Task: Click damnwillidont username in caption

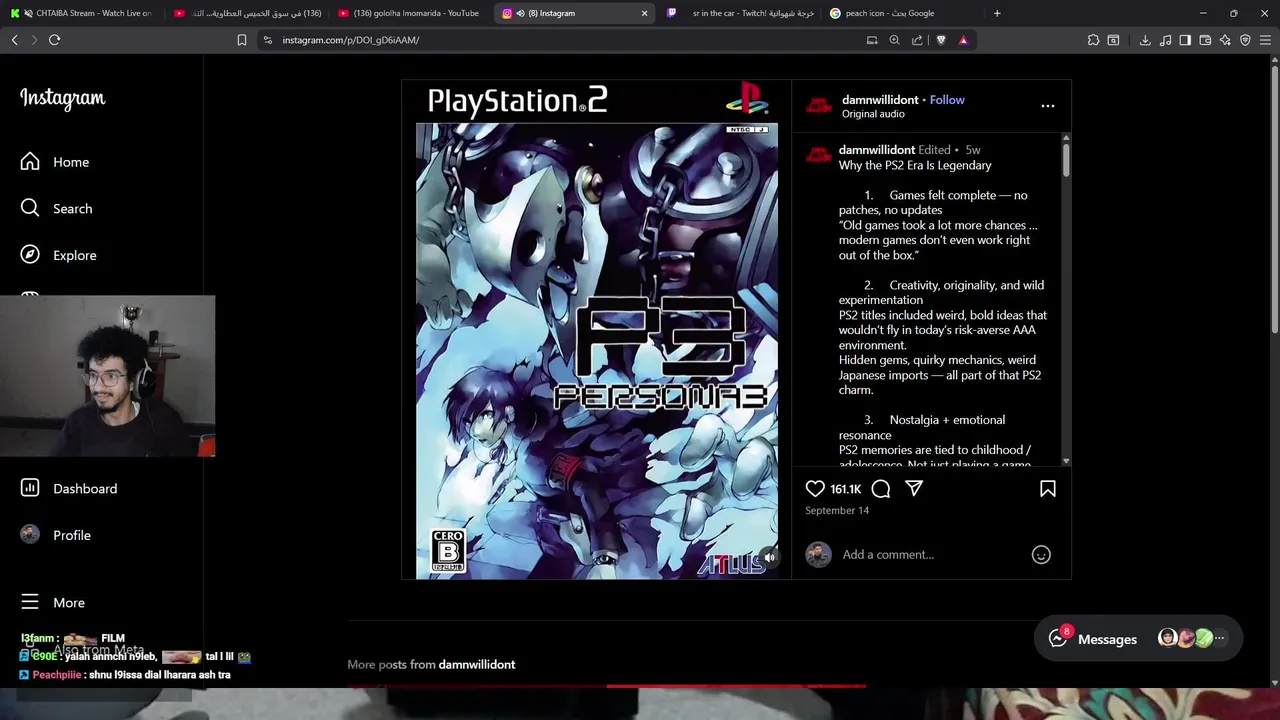Action: point(877,150)
